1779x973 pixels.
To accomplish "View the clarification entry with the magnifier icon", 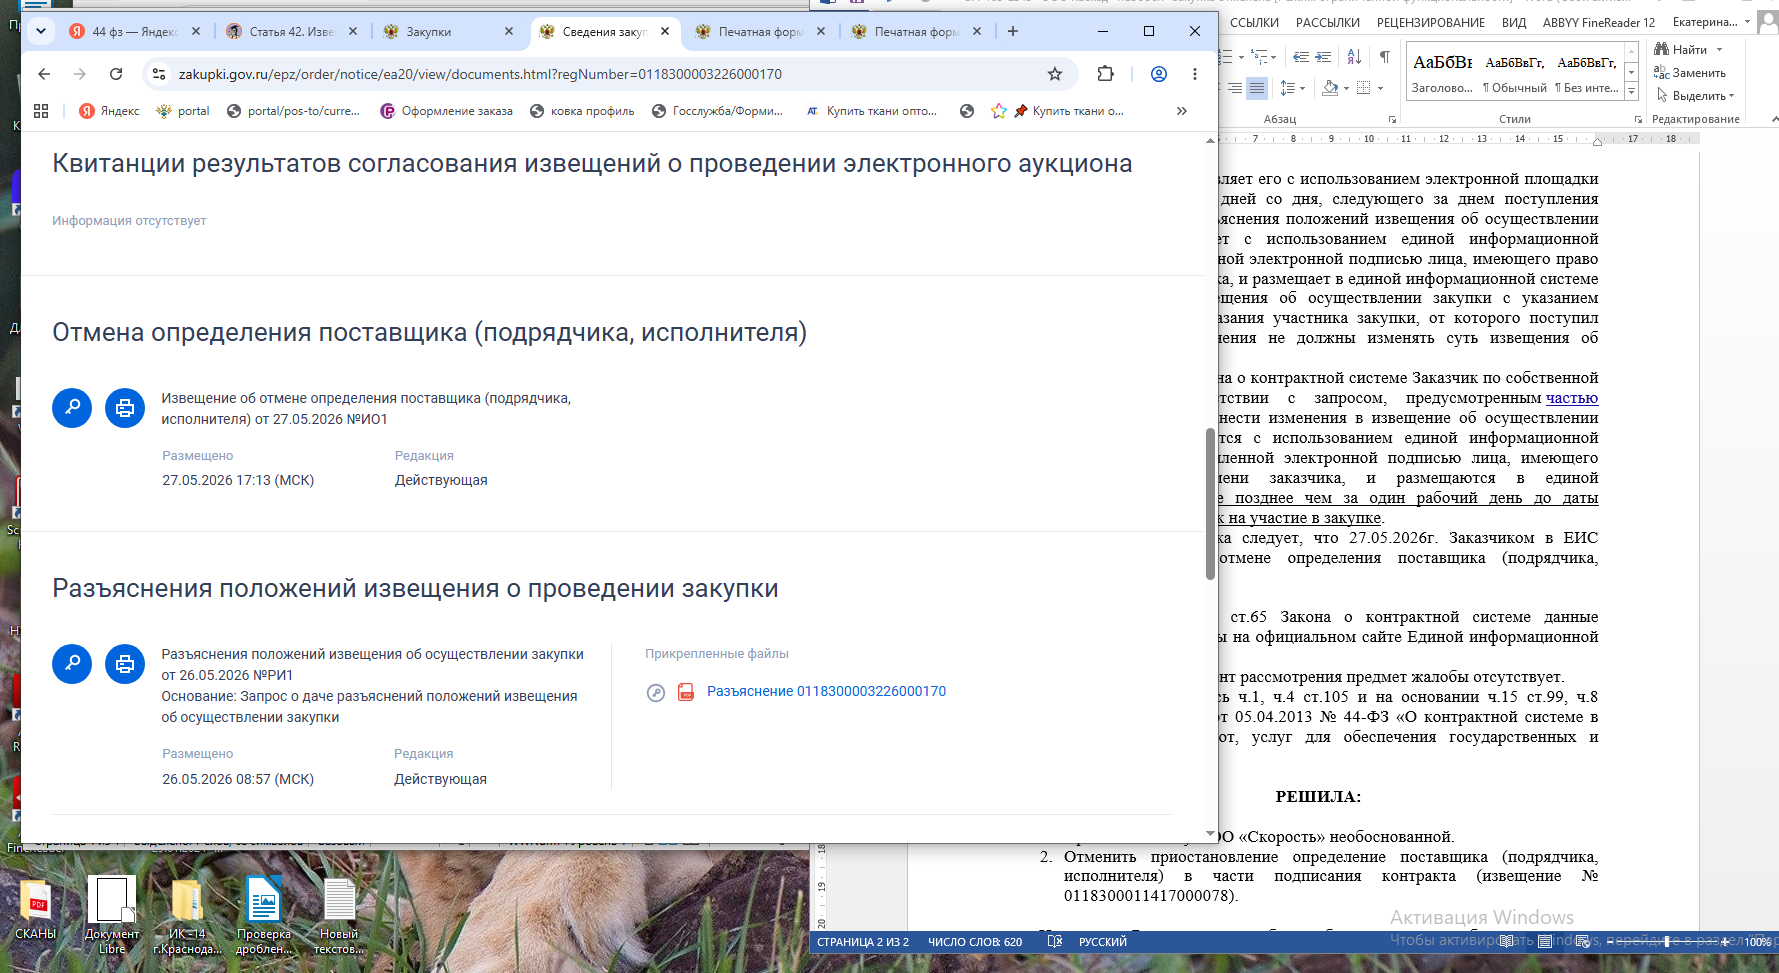I will 72,664.
